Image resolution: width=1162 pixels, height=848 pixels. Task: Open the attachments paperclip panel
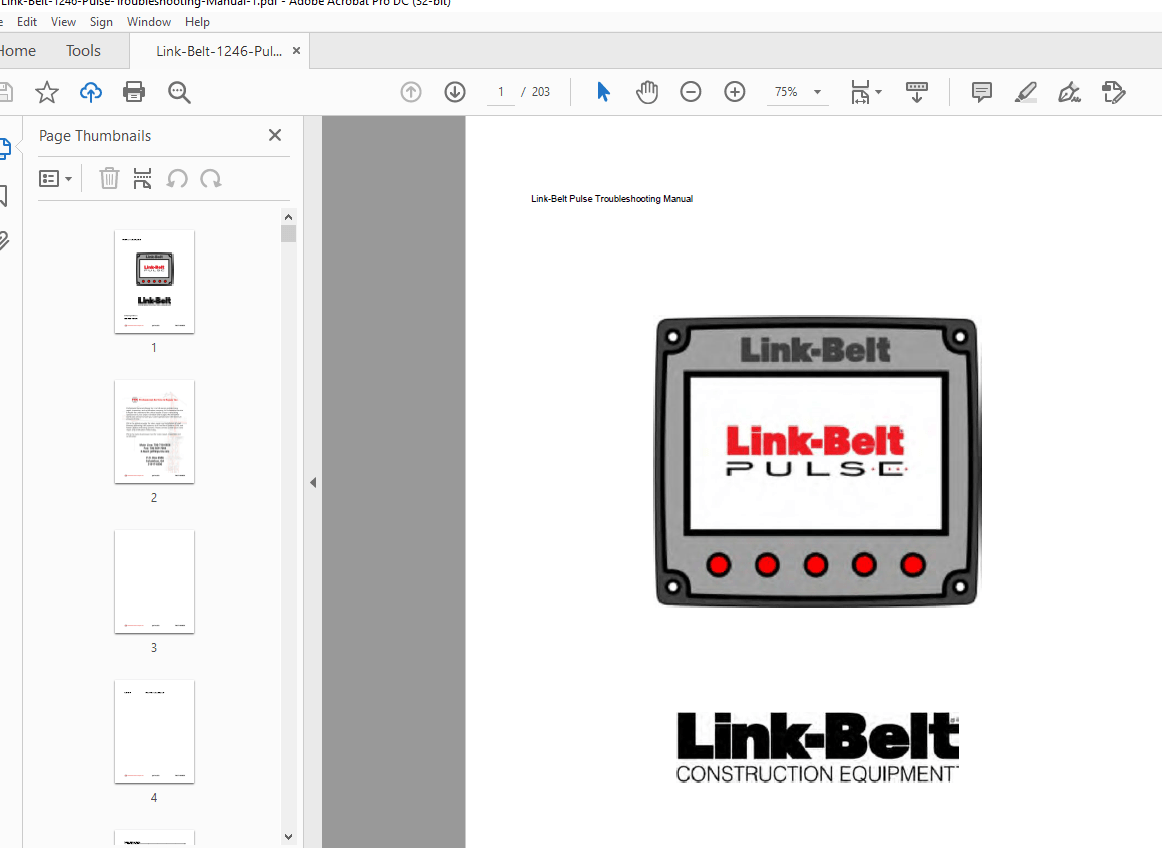coord(4,240)
